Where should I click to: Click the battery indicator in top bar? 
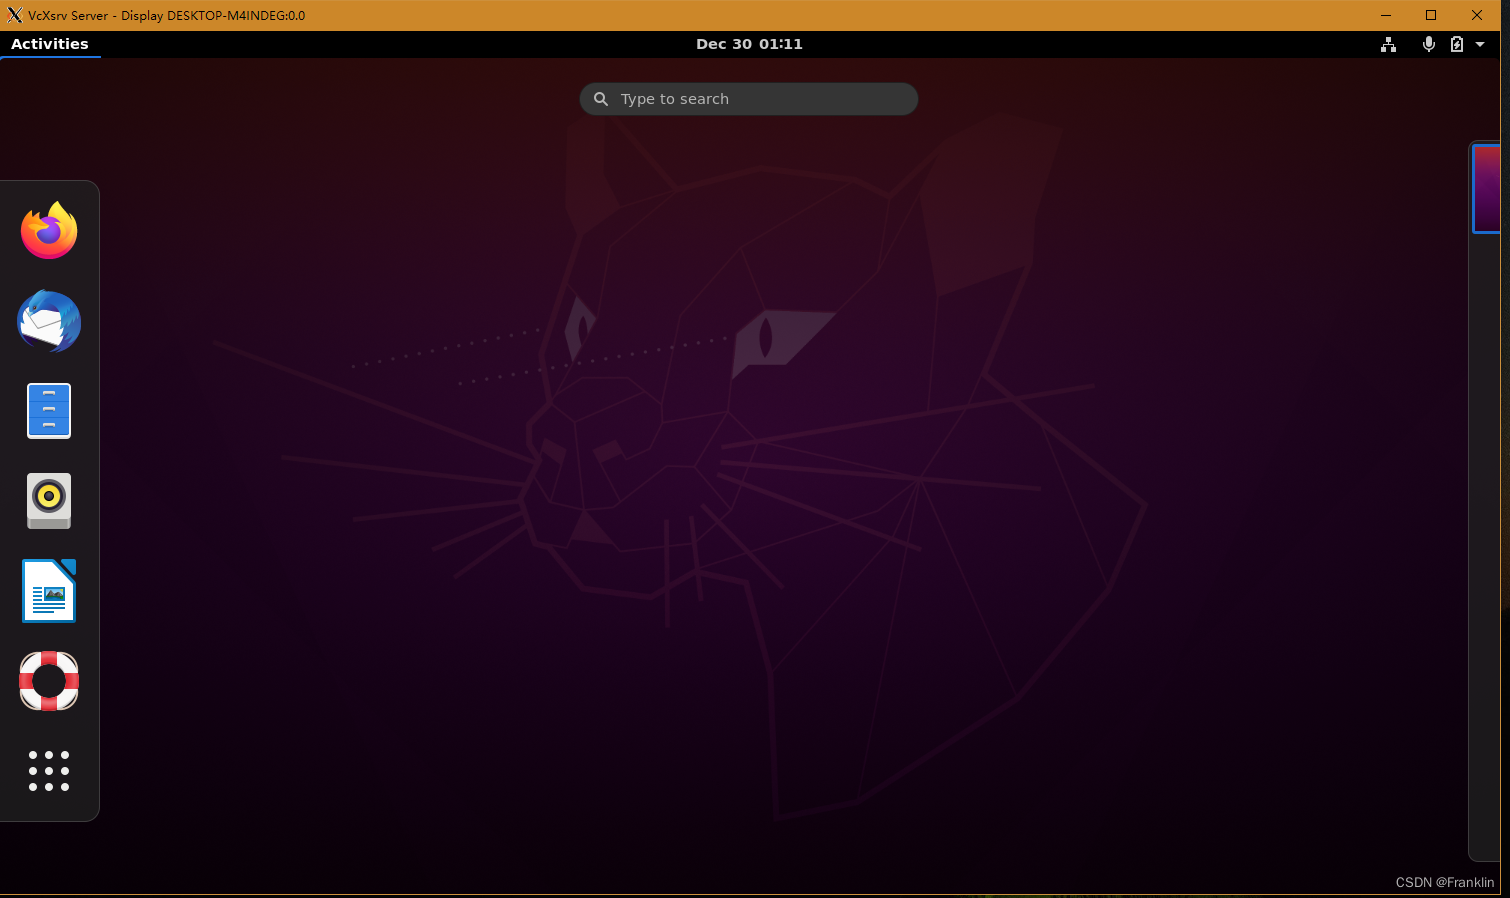click(1456, 44)
